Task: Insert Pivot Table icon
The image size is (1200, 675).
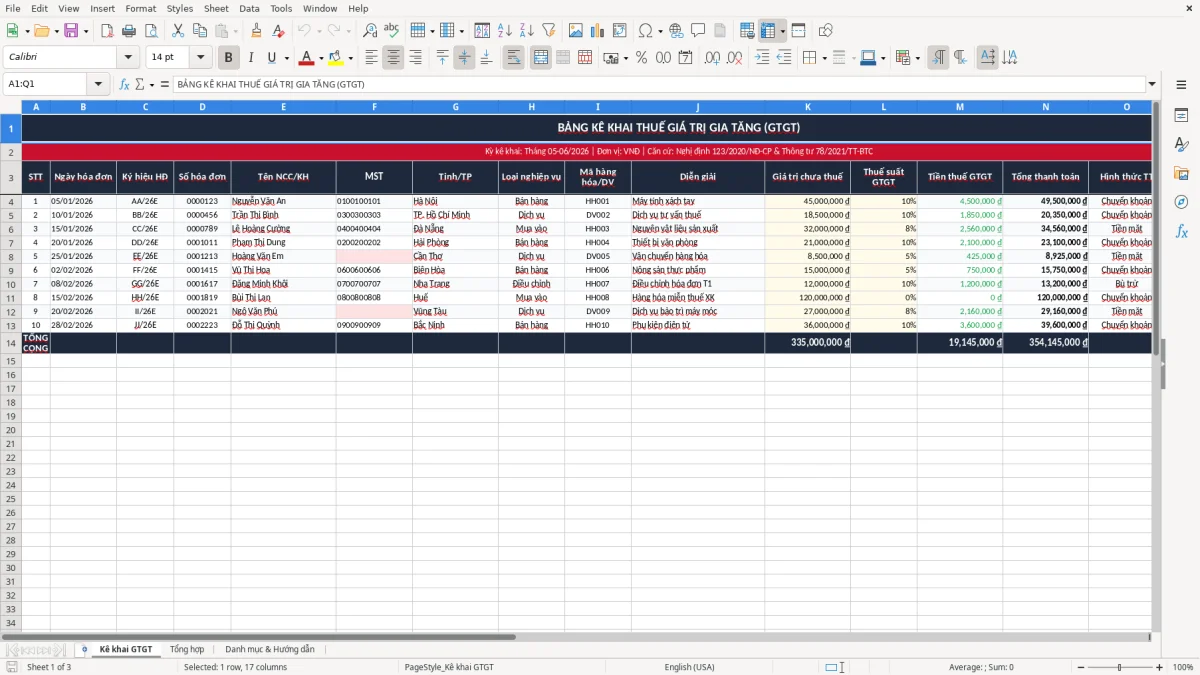Action: click(620, 31)
